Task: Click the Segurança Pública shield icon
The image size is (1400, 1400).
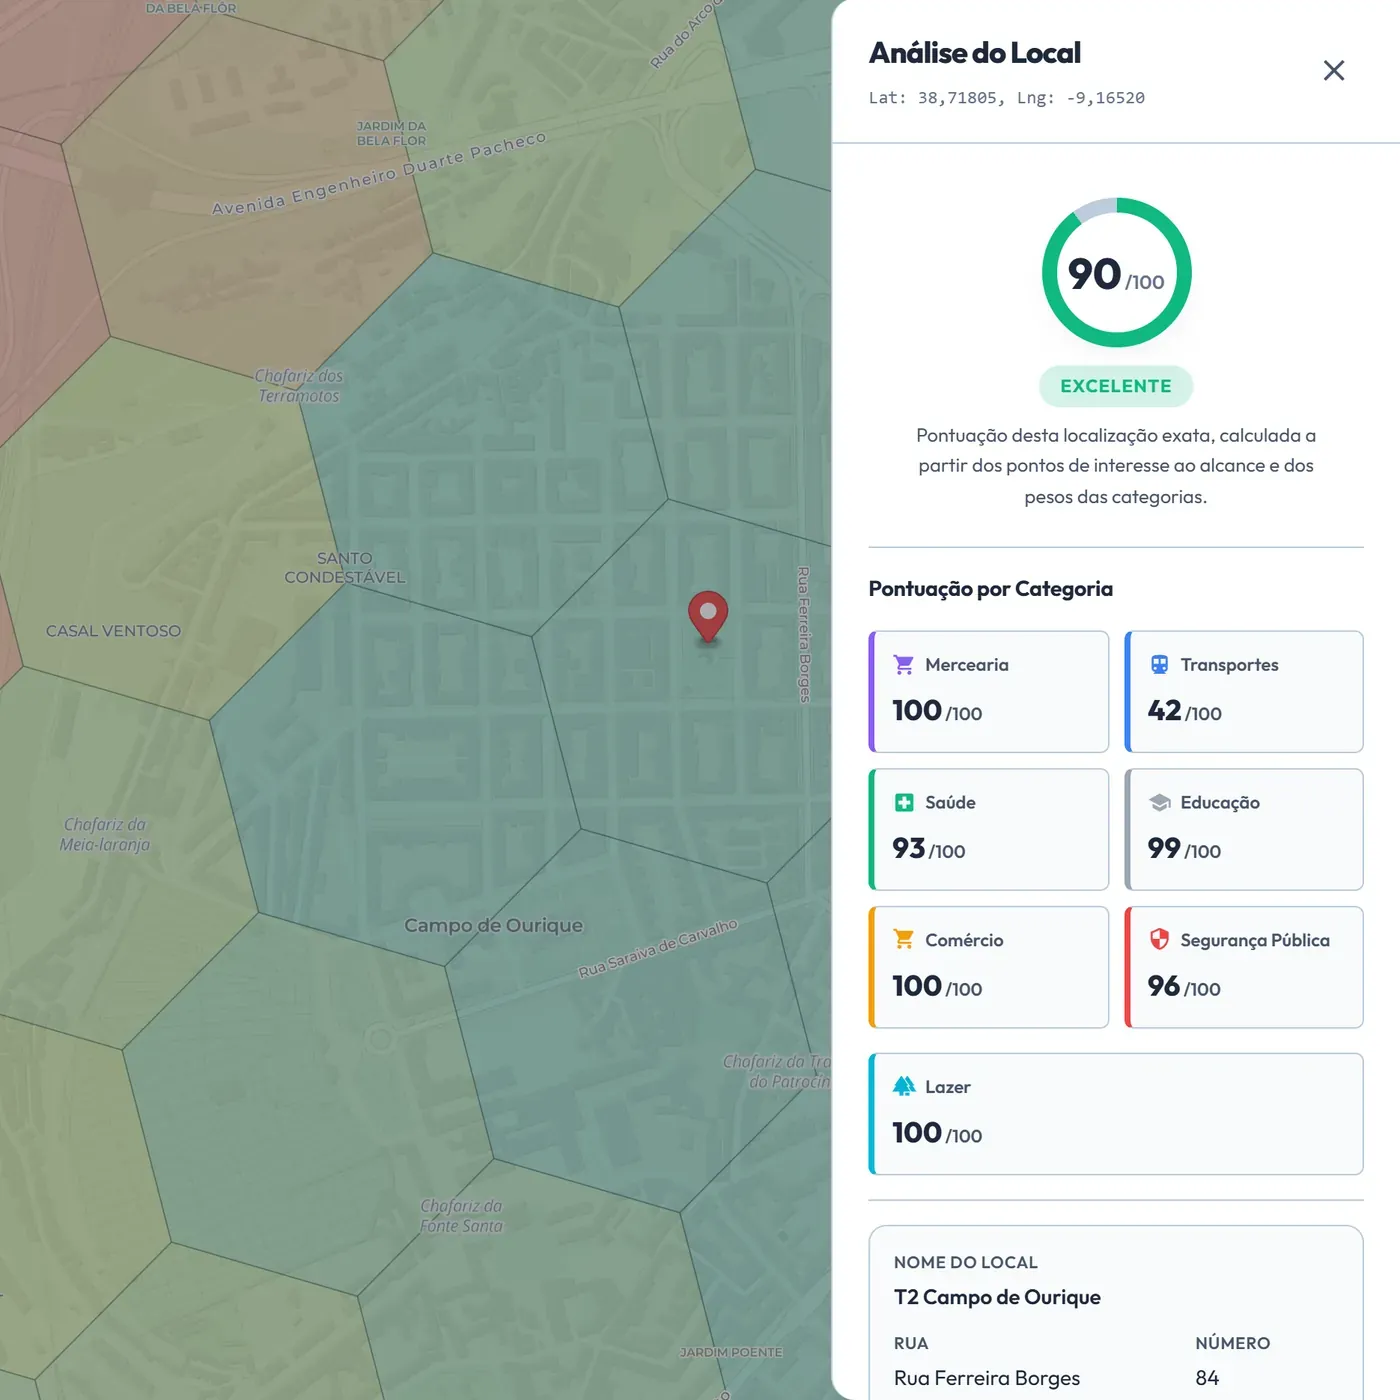Action: [x=1159, y=939]
